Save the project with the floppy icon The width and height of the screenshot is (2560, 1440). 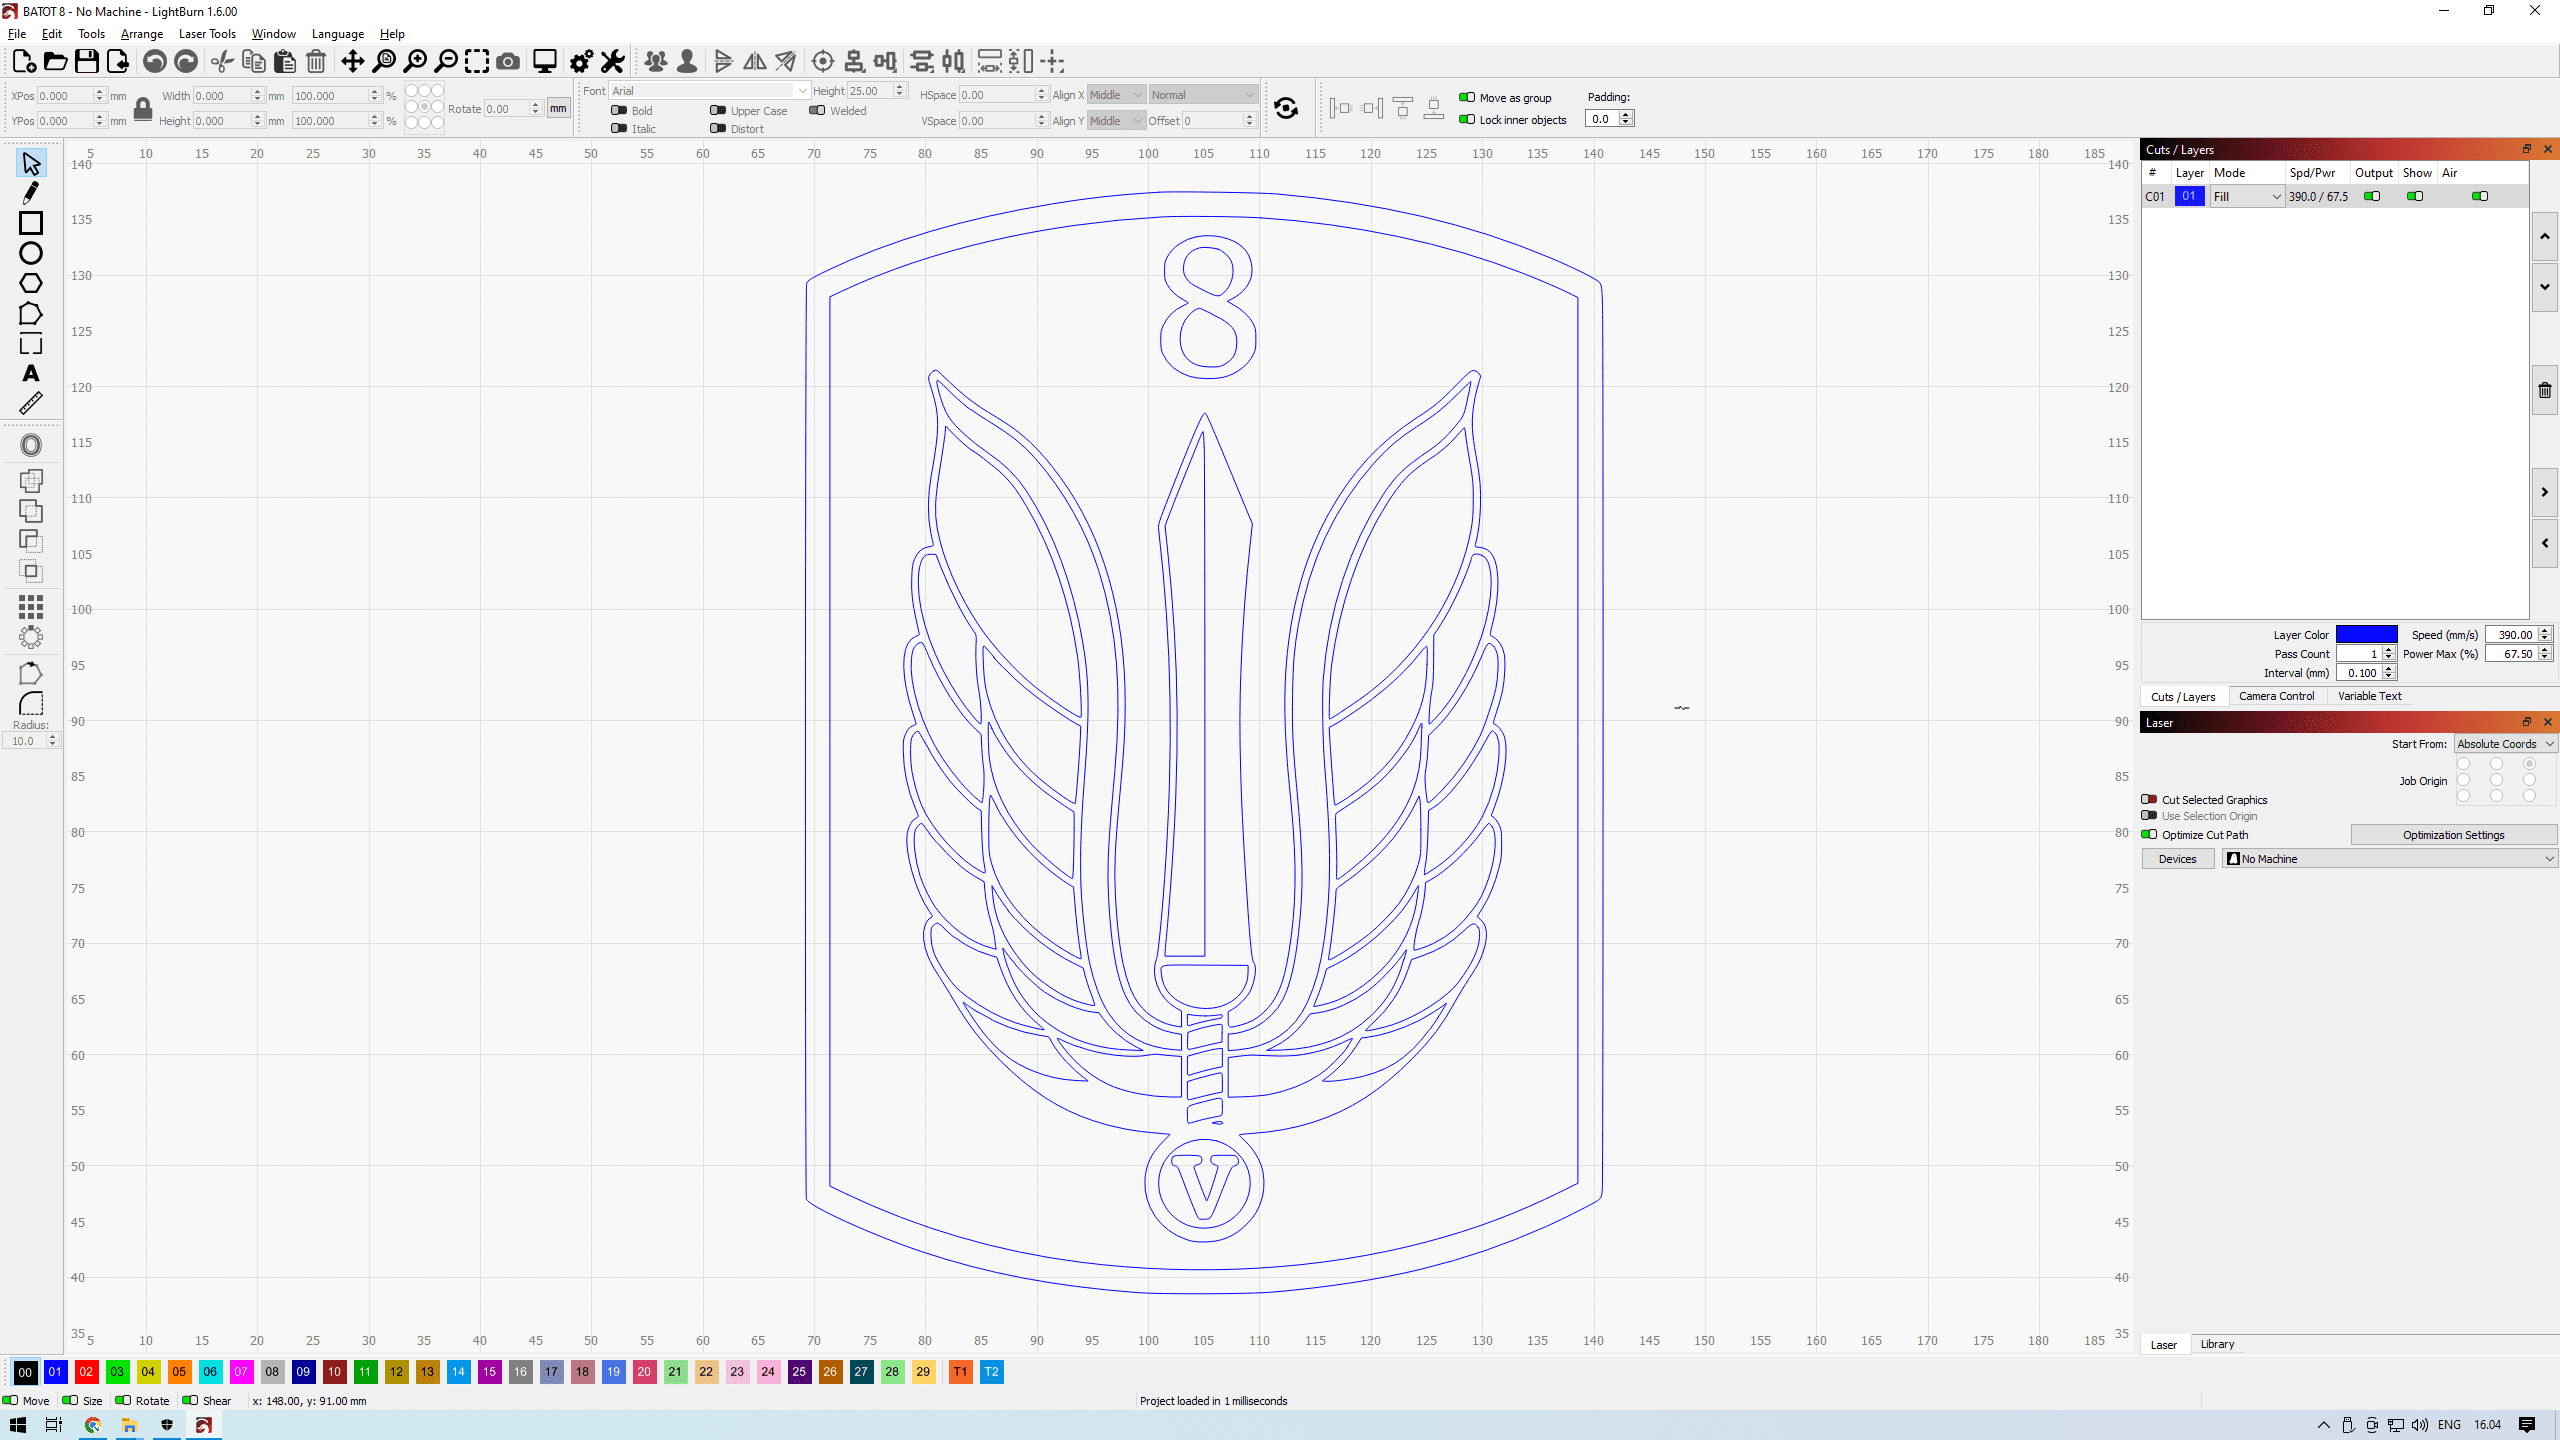pyautogui.click(x=87, y=62)
